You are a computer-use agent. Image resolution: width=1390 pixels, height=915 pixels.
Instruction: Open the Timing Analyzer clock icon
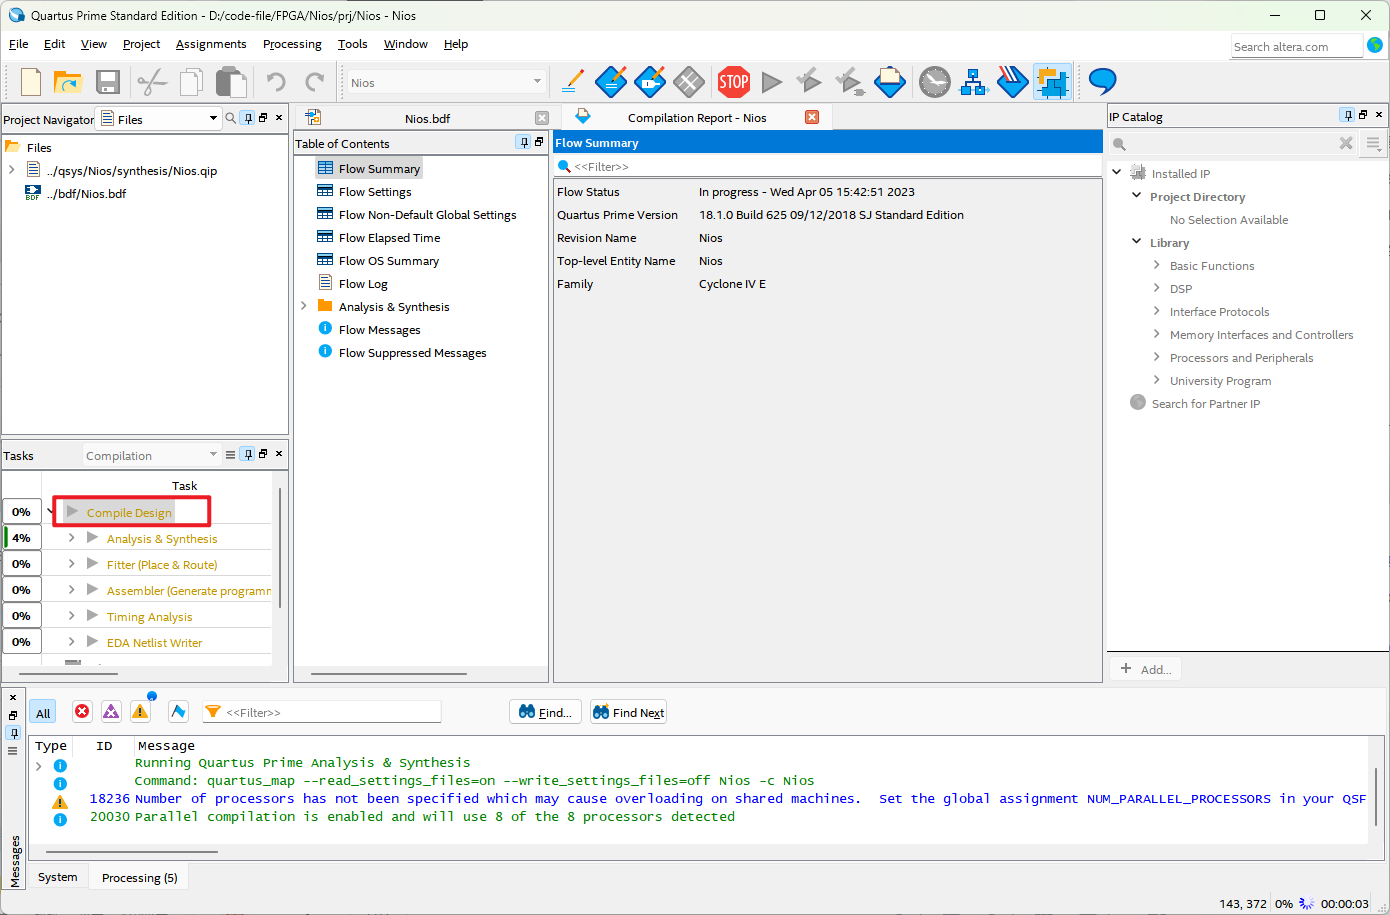(x=935, y=82)
